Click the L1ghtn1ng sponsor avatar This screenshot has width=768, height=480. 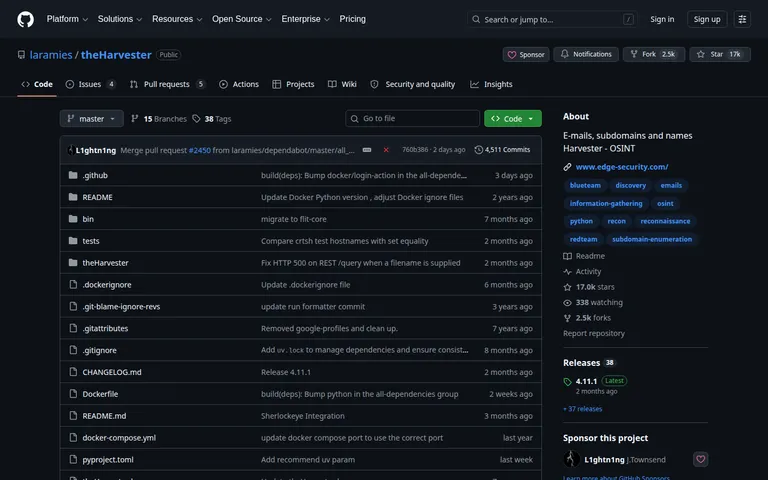click(571, 459)
